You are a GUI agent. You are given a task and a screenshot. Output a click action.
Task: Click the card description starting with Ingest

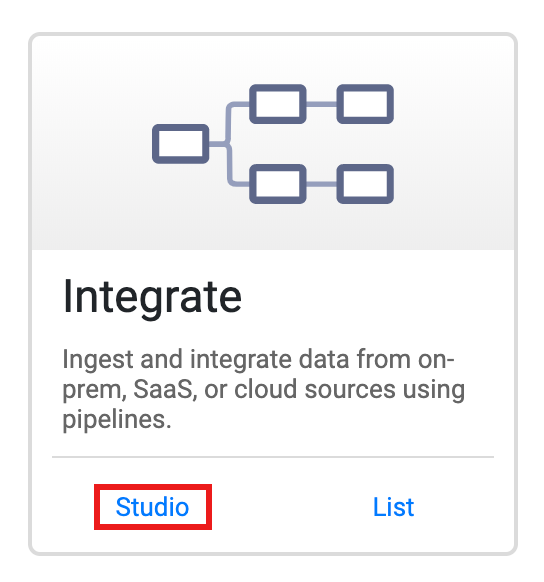point(263,389)
